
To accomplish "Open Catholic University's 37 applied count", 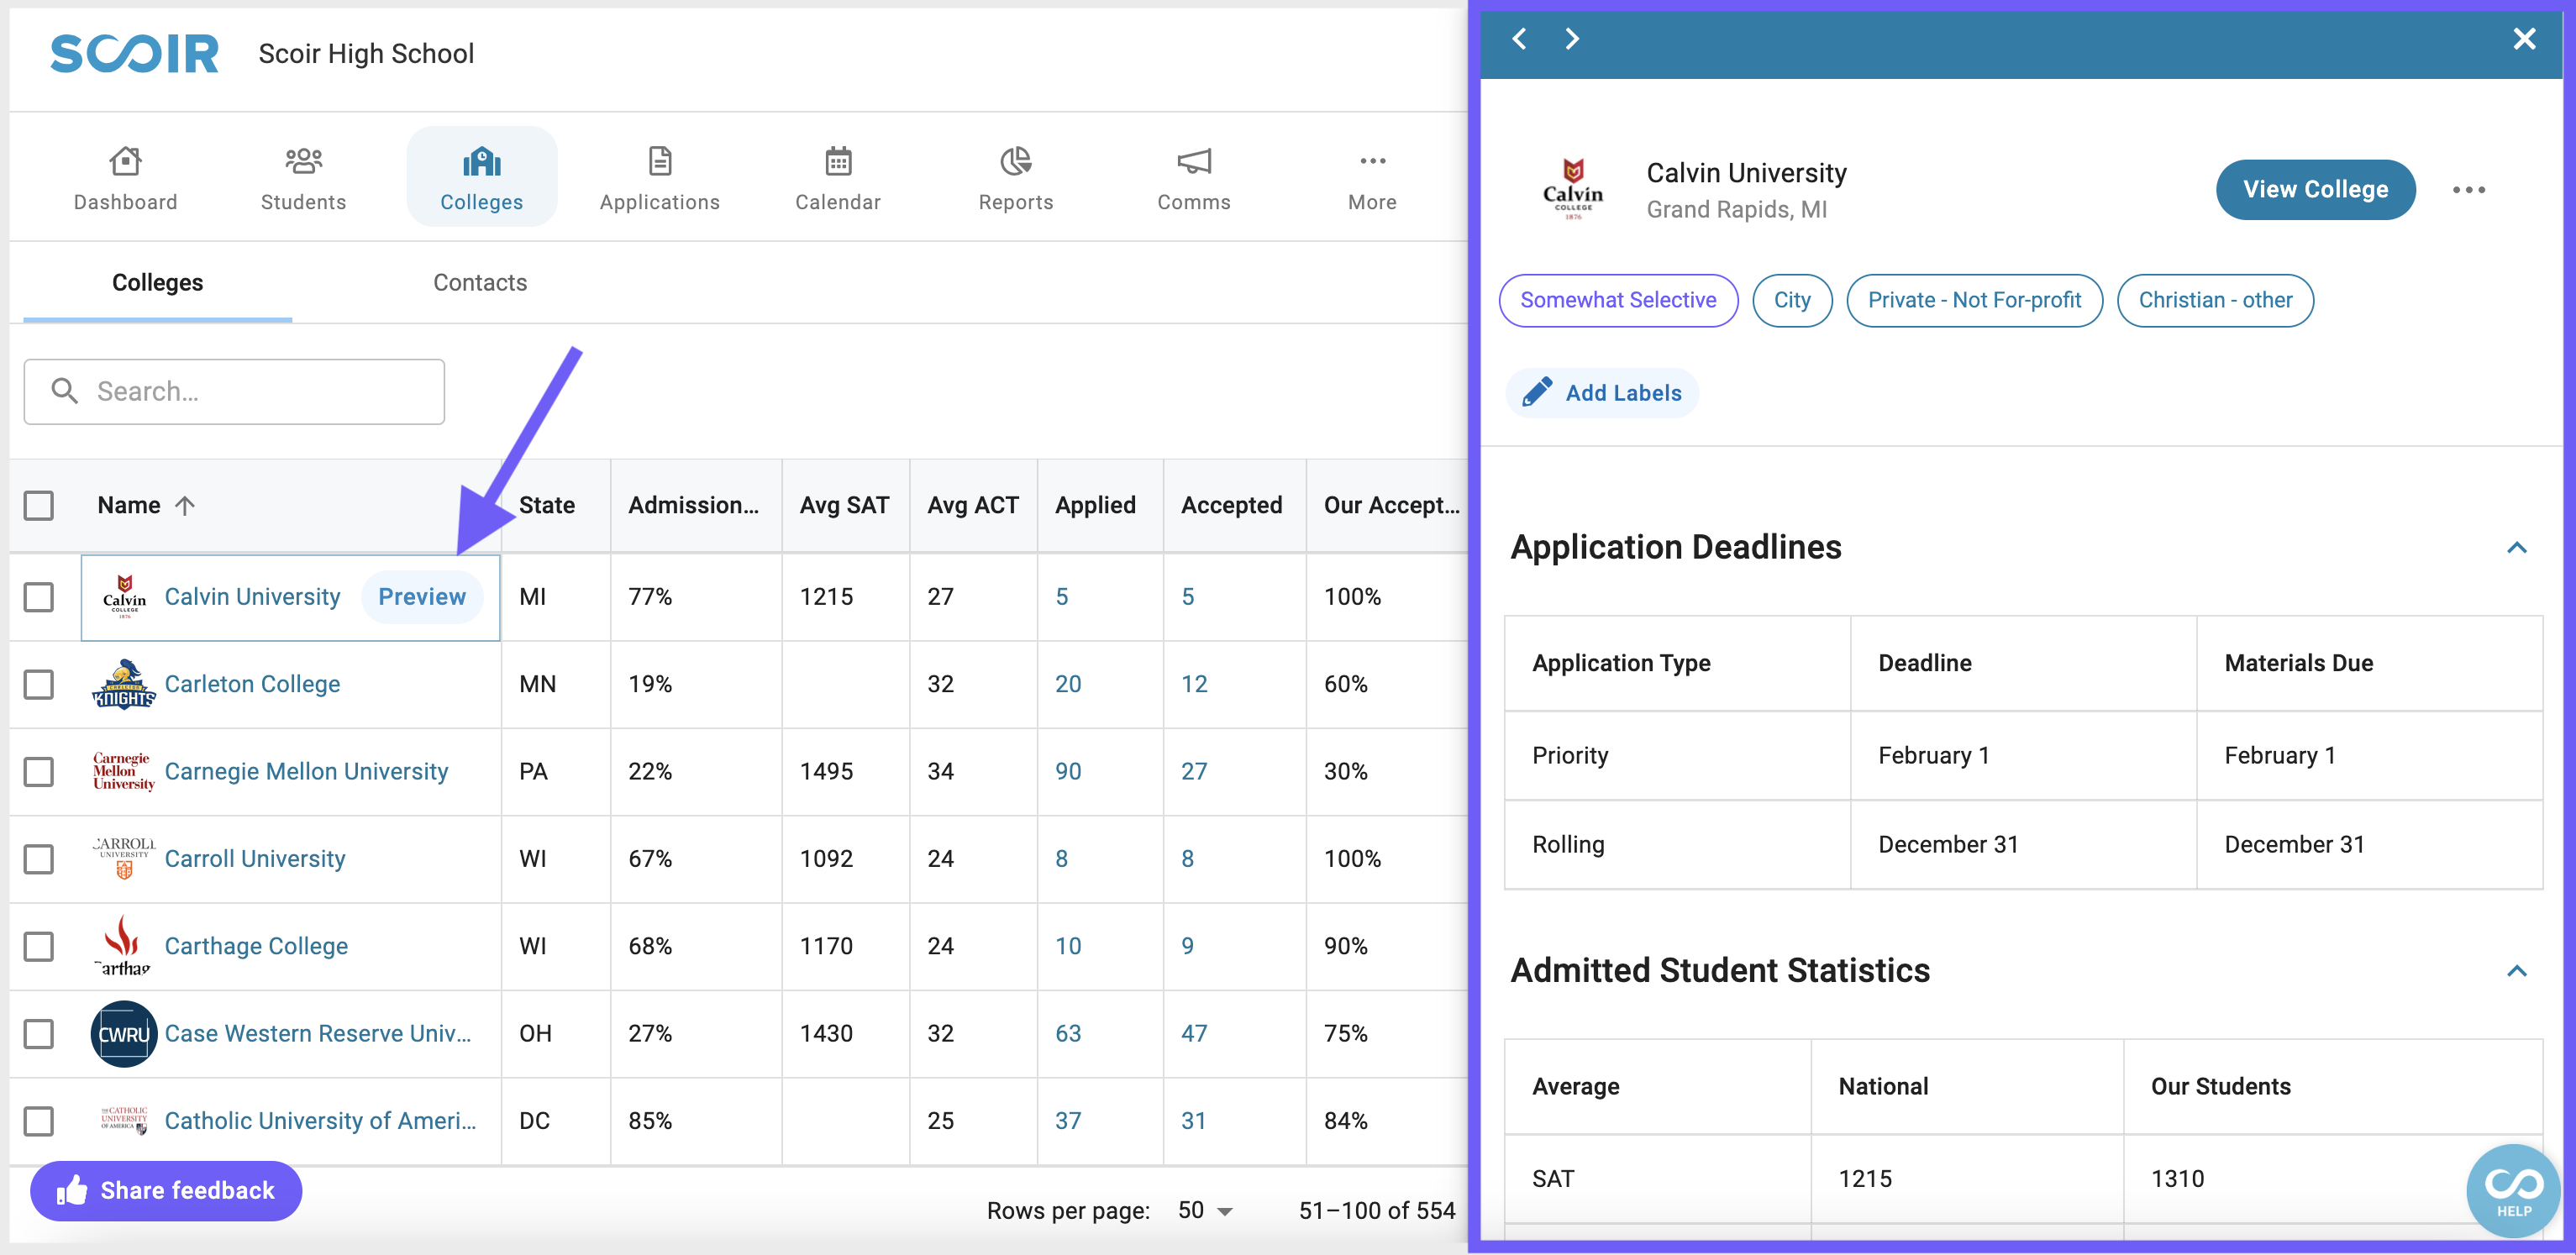I will pyautogui.click(x=1068, y=1120).
